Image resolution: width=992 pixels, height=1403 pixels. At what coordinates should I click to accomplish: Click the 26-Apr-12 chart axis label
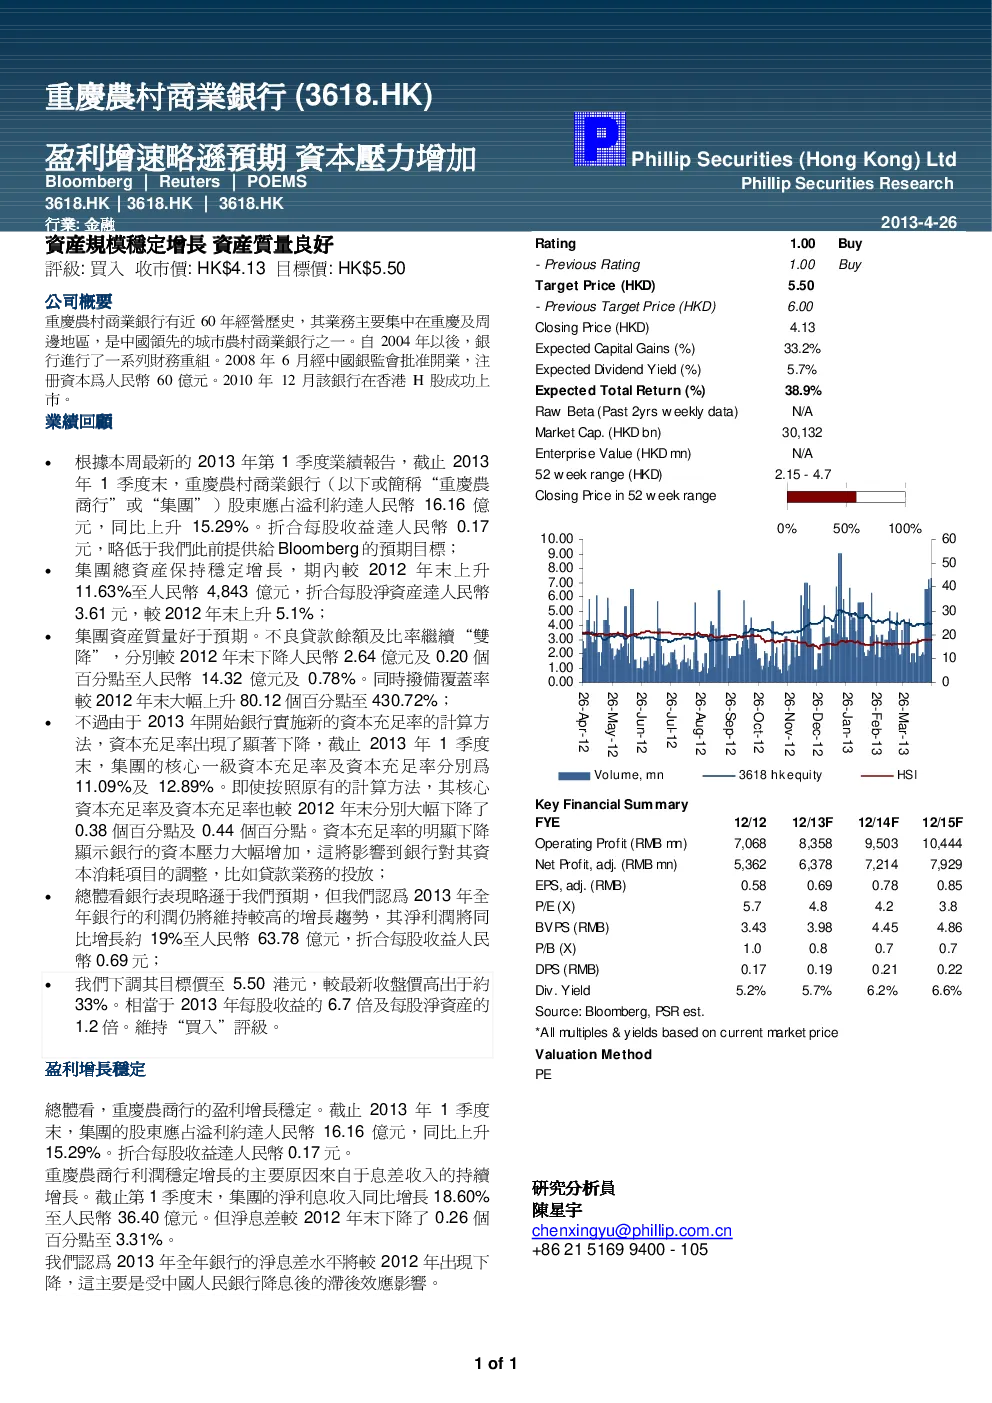(583, 722)
